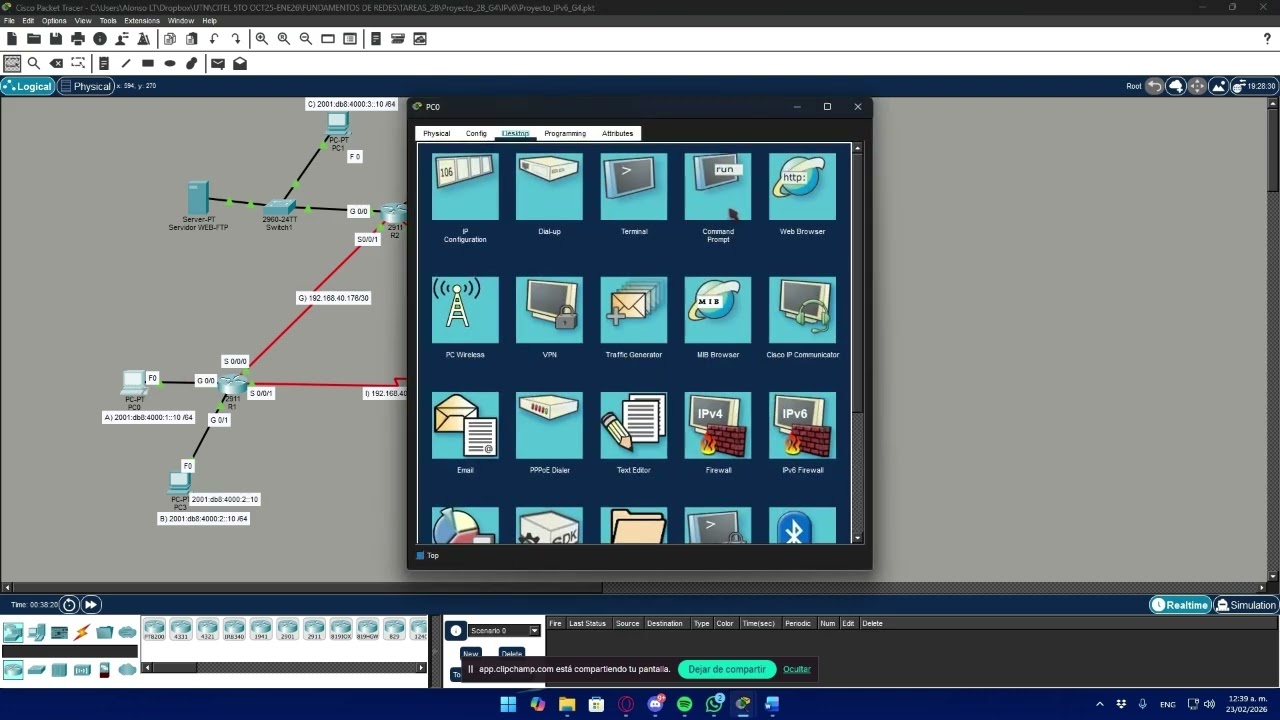Open the Options menu

(54, 20)
